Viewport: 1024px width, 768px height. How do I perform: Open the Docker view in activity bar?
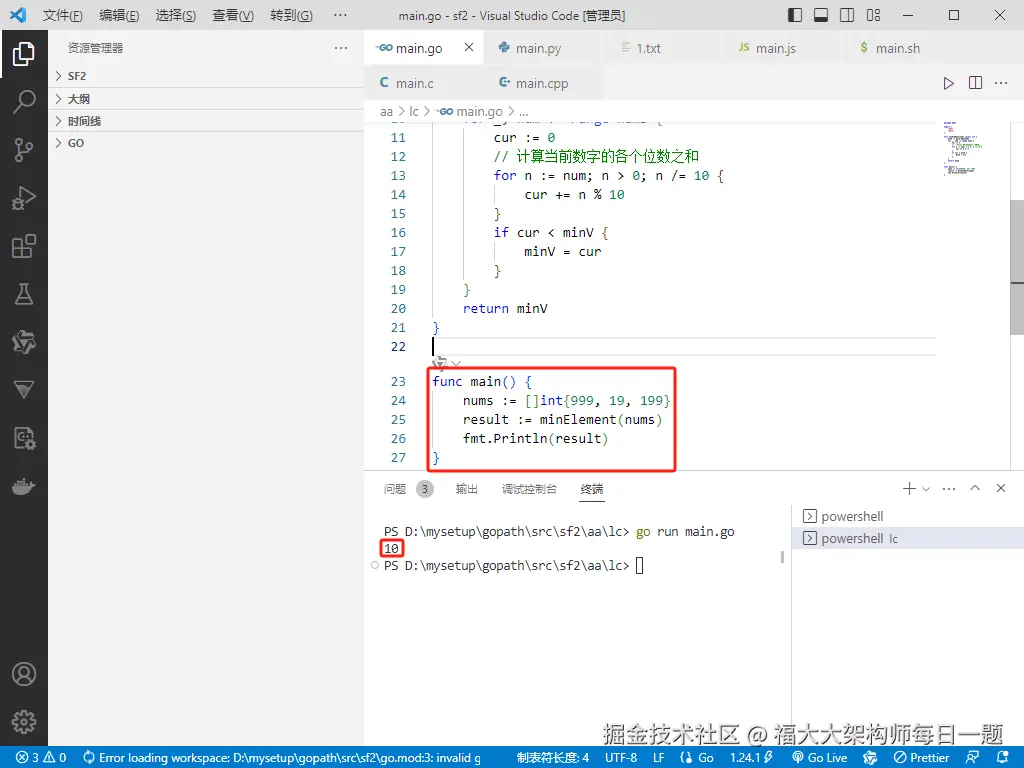[x=24, y=487]
